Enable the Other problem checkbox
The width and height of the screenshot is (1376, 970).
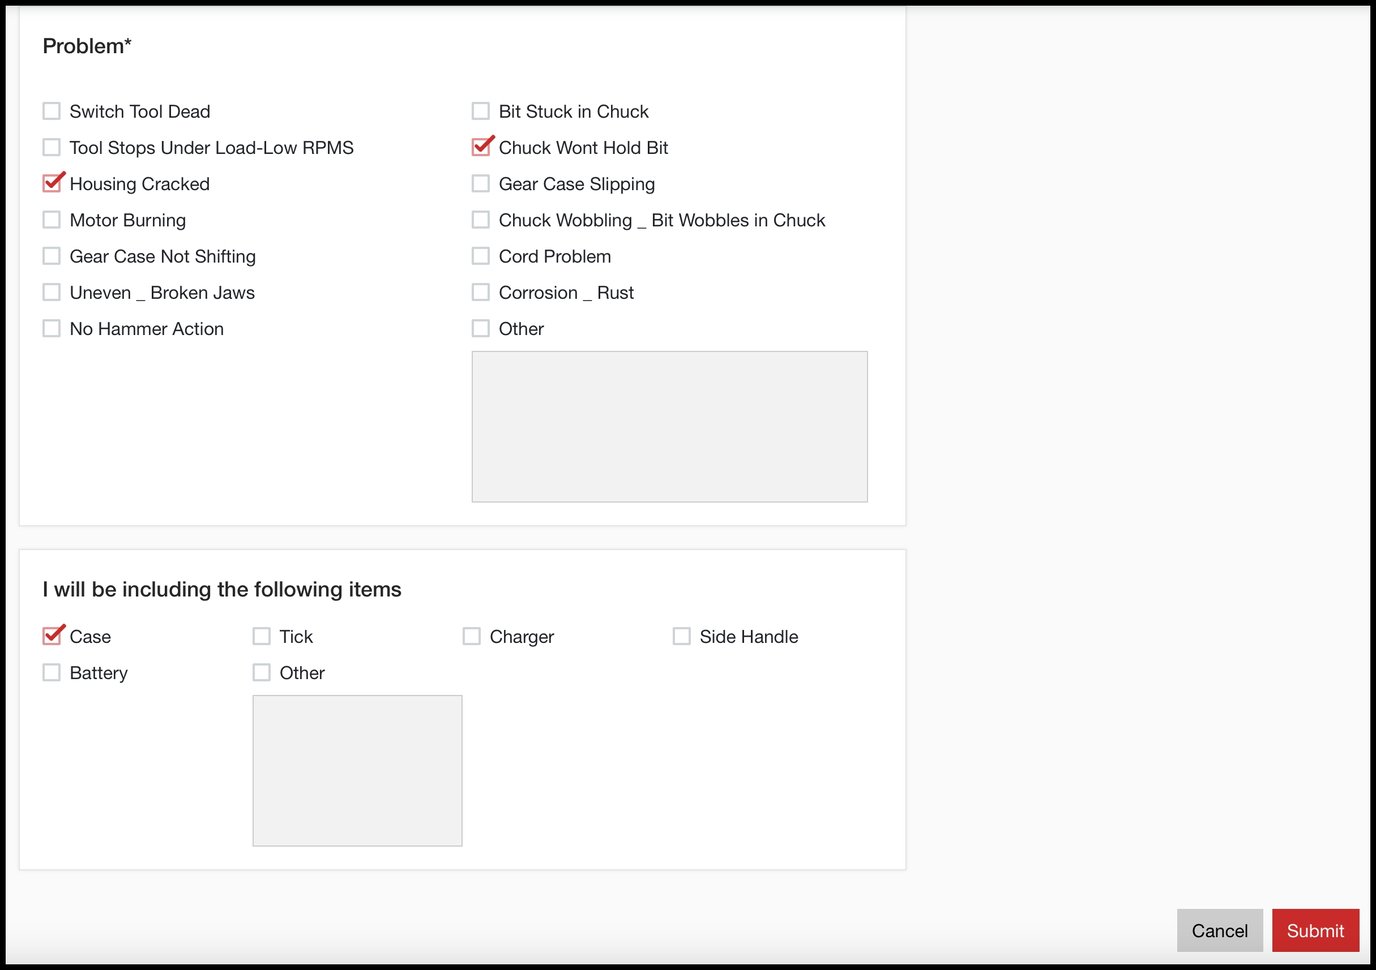point(480,328)
